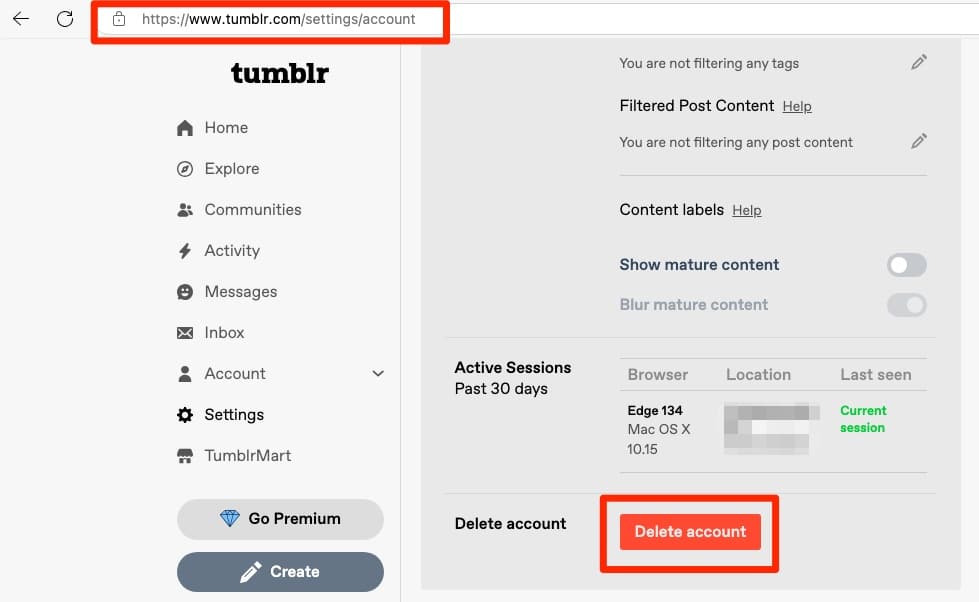Viewport: 979px width, 602px height.
Task: Open the Last seen column header
Action: click(x=876, y=374)
